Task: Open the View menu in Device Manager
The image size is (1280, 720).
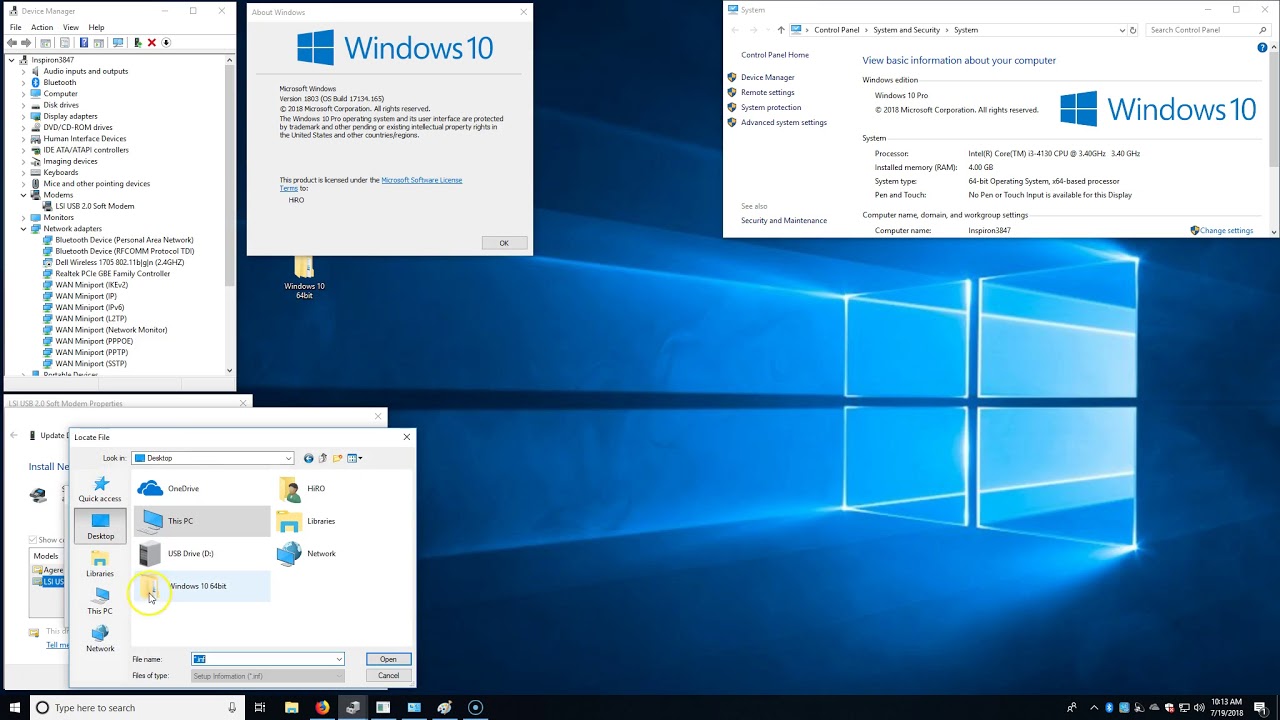Action: point(71,27)
